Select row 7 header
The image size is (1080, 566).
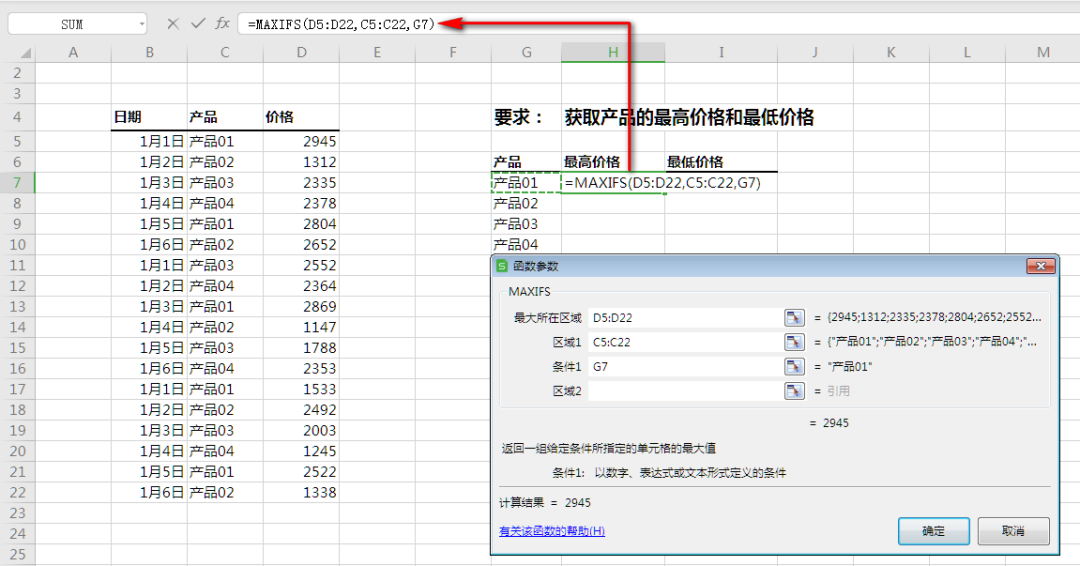point(18,182)
